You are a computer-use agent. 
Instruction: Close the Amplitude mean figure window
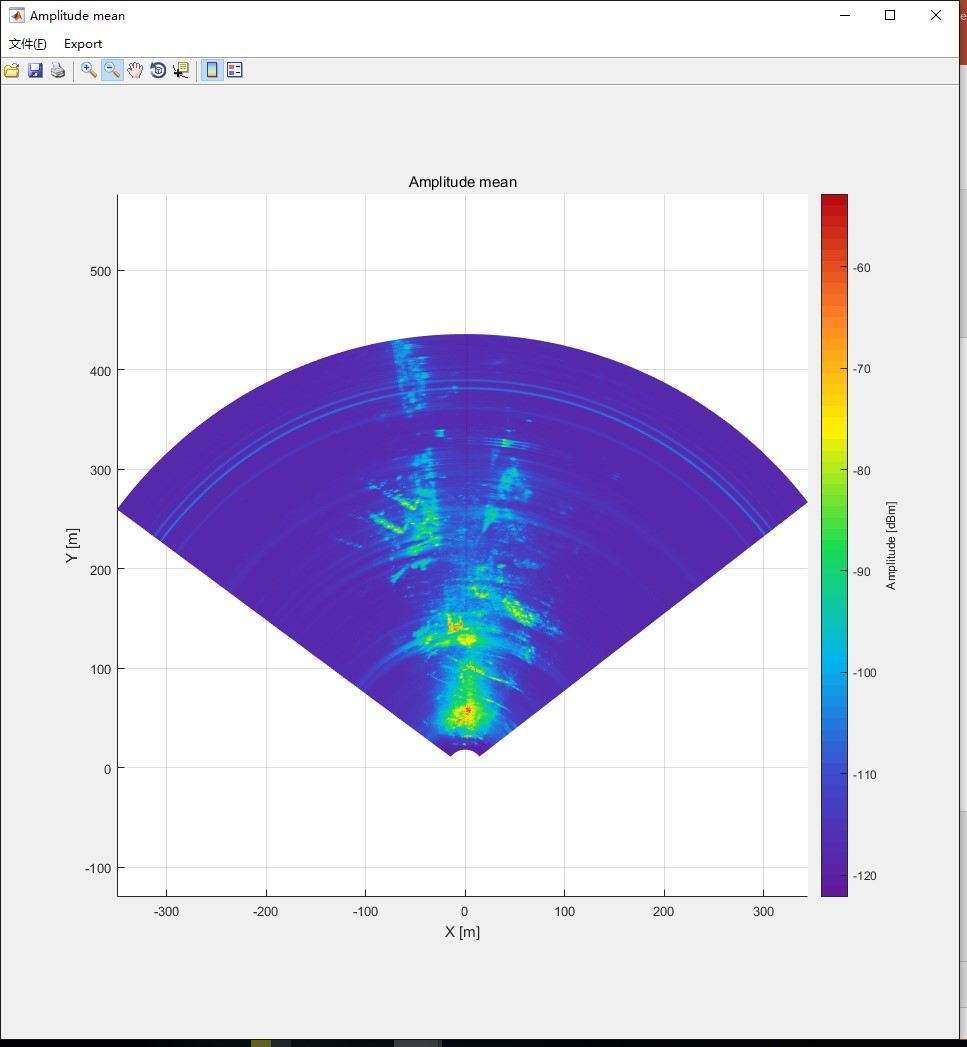click(936, 15)
